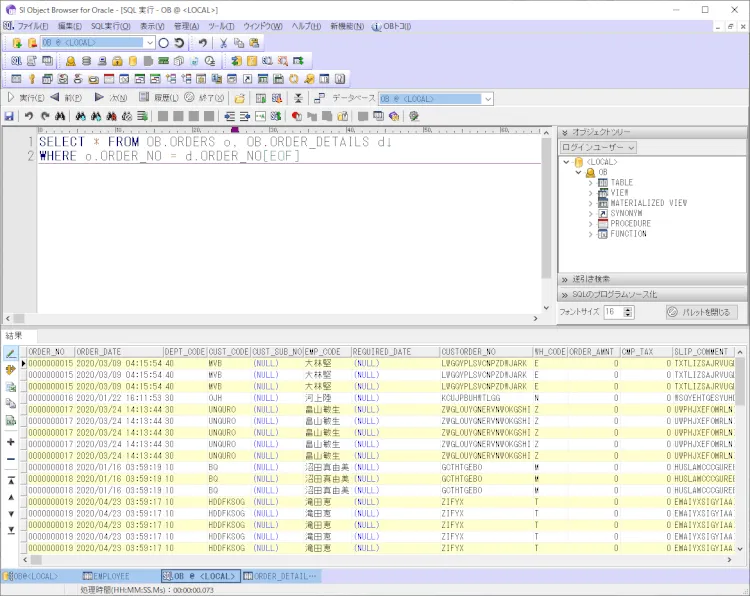Switch to the EMPLOYEE window tab
The height and width of the screenshot is (596, 750).
105,577
